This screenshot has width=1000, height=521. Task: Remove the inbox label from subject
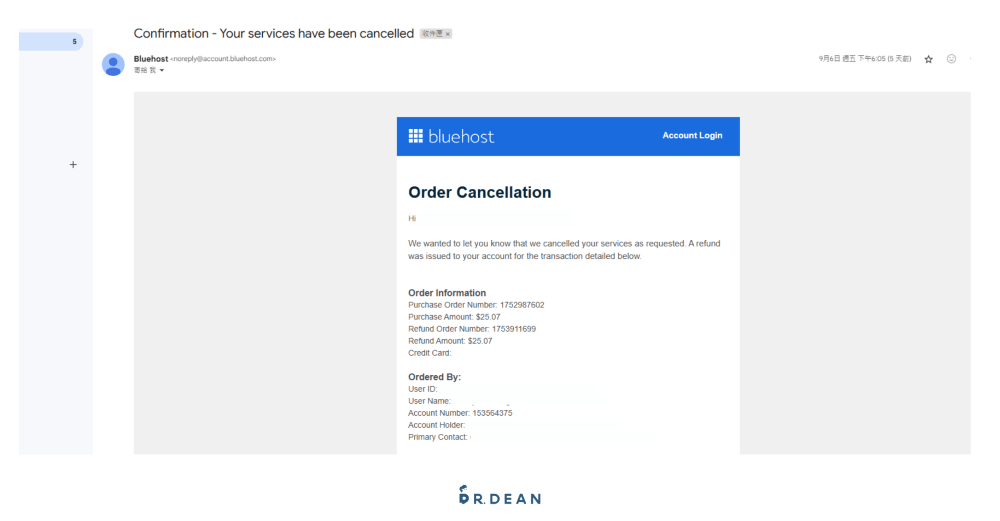pyautogui.click(x=448, y=34)
